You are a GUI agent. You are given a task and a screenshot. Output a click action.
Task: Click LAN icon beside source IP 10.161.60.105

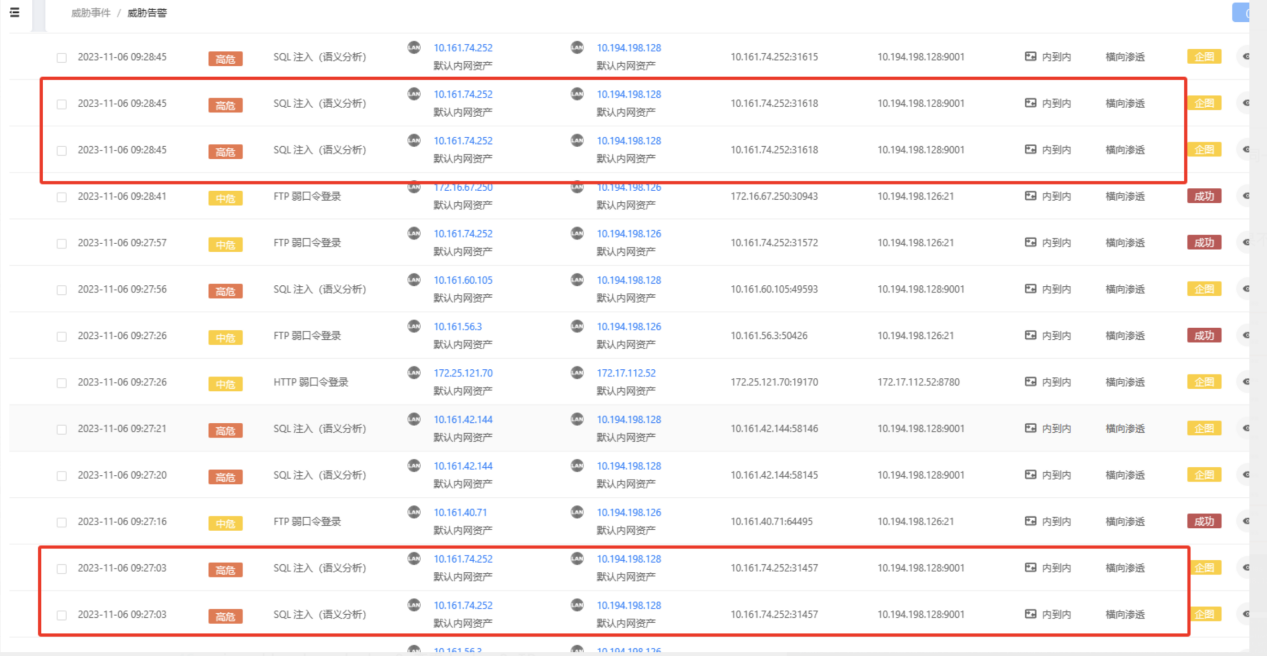point(414,280)
